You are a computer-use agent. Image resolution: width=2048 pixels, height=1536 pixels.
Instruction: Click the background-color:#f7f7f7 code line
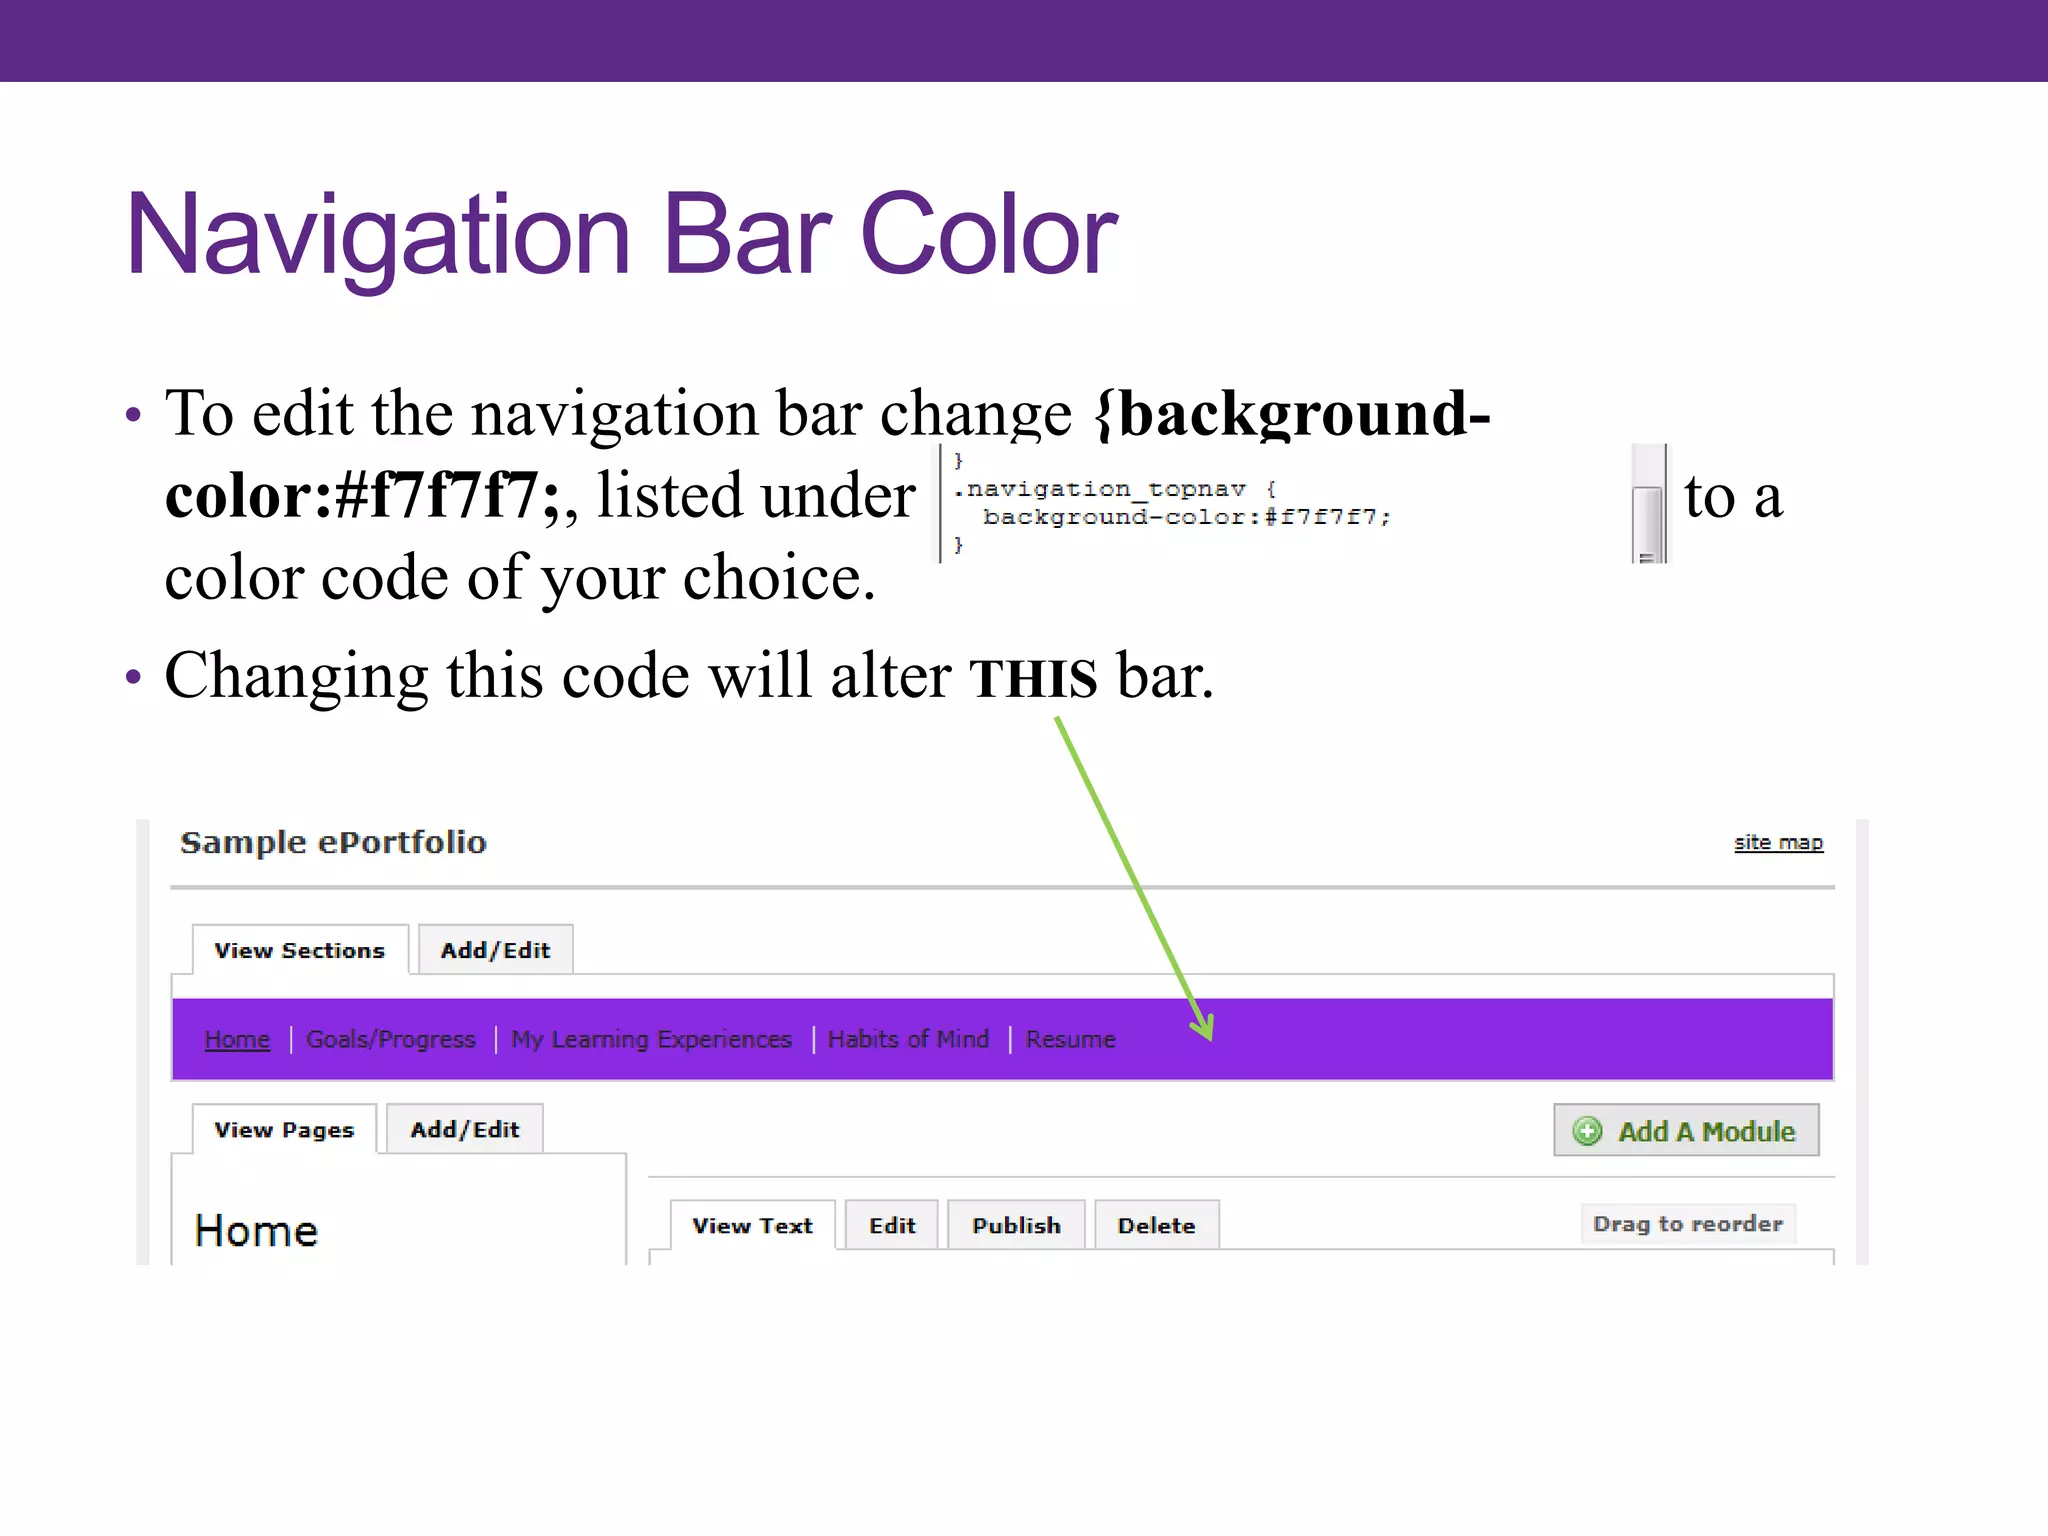pos(1187,517)
